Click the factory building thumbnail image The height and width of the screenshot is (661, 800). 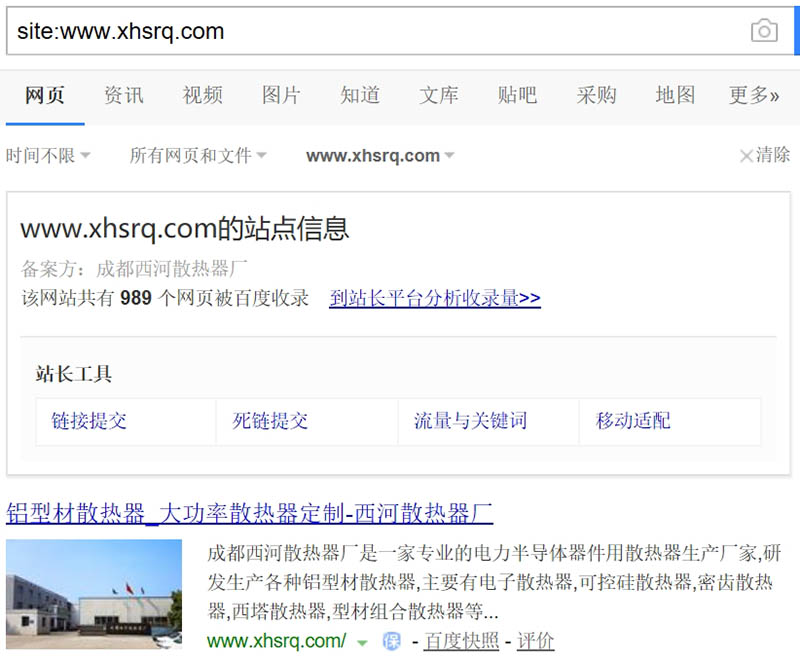click(x=94, y=594)
